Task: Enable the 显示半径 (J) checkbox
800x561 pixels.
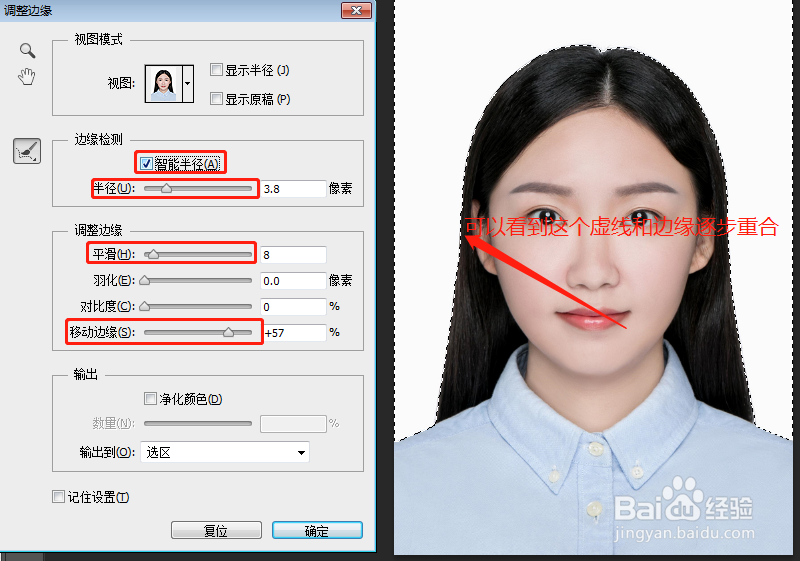Action: 216,69
